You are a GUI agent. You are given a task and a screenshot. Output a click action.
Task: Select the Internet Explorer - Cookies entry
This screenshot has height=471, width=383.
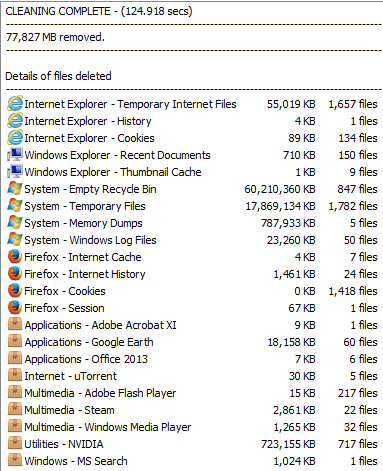click(x=192, y=138)
